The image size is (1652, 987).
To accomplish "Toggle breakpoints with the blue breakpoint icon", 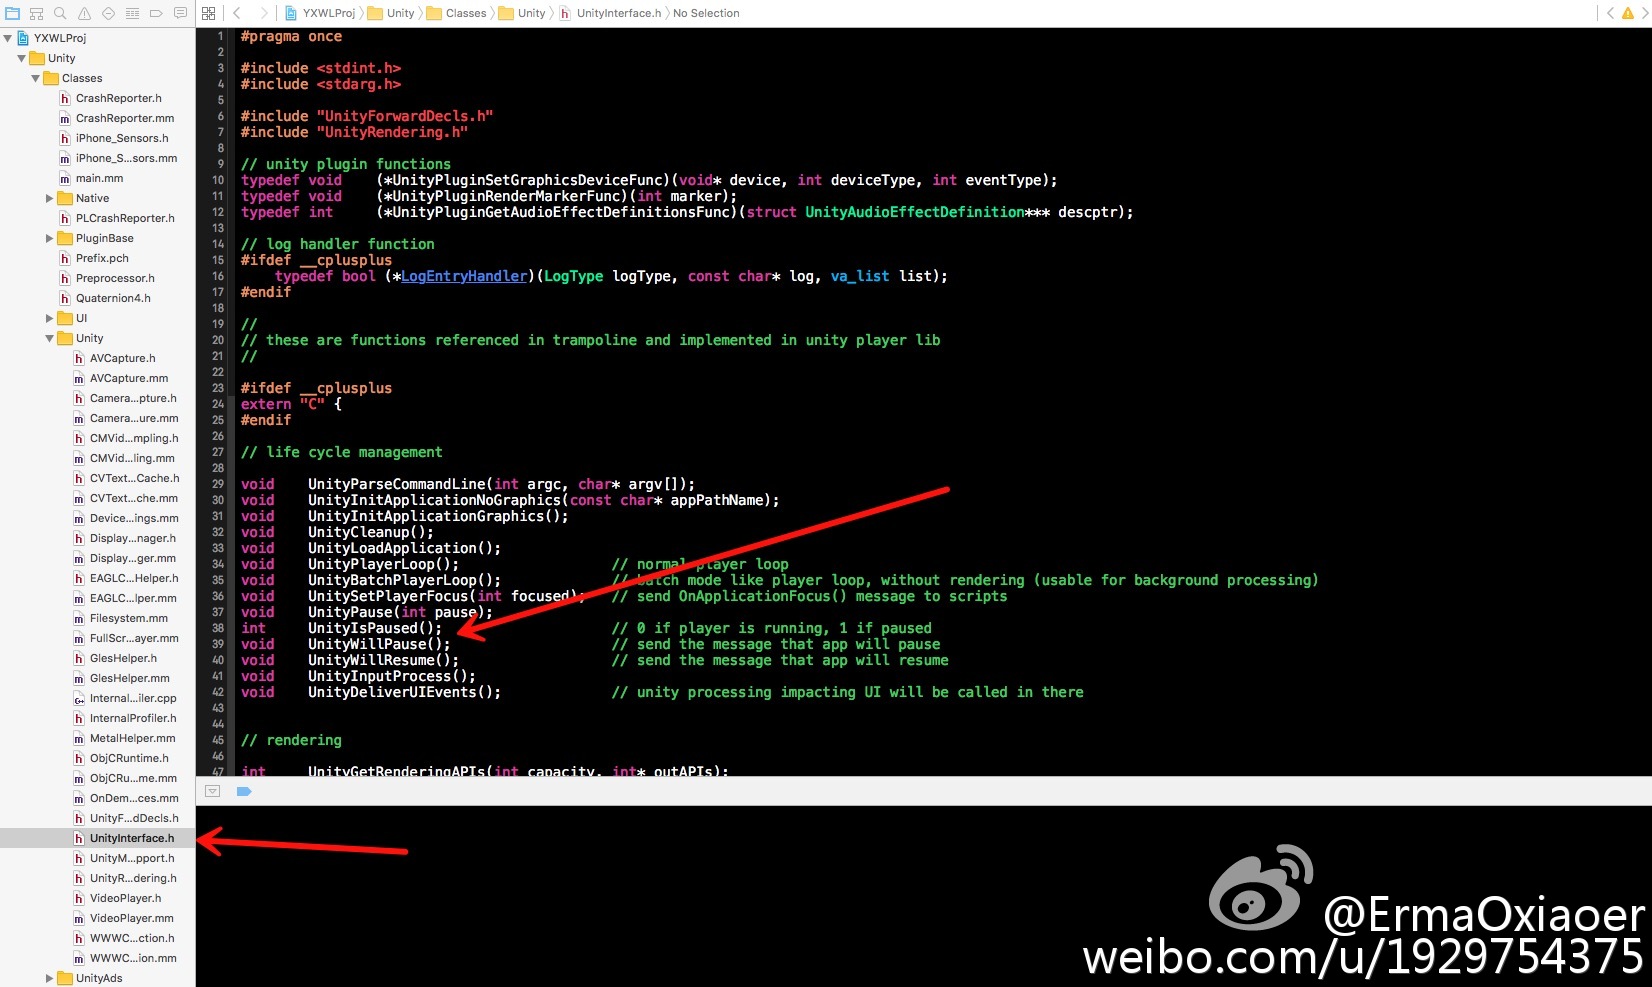I will click(244, 791).
